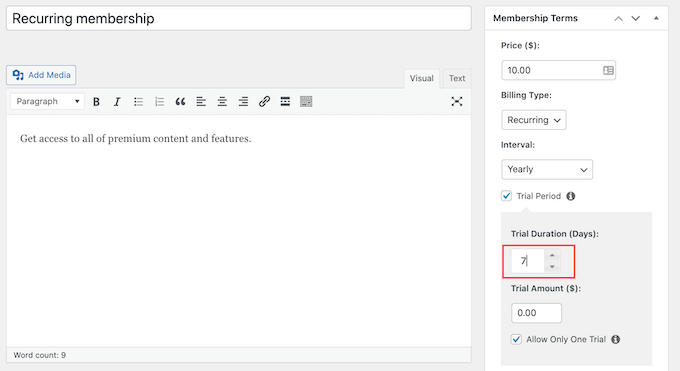Image resolution: width=680 pixels, height=371 pixels.
Task: Insert a bulleted list
Action: tap(138, 102)
